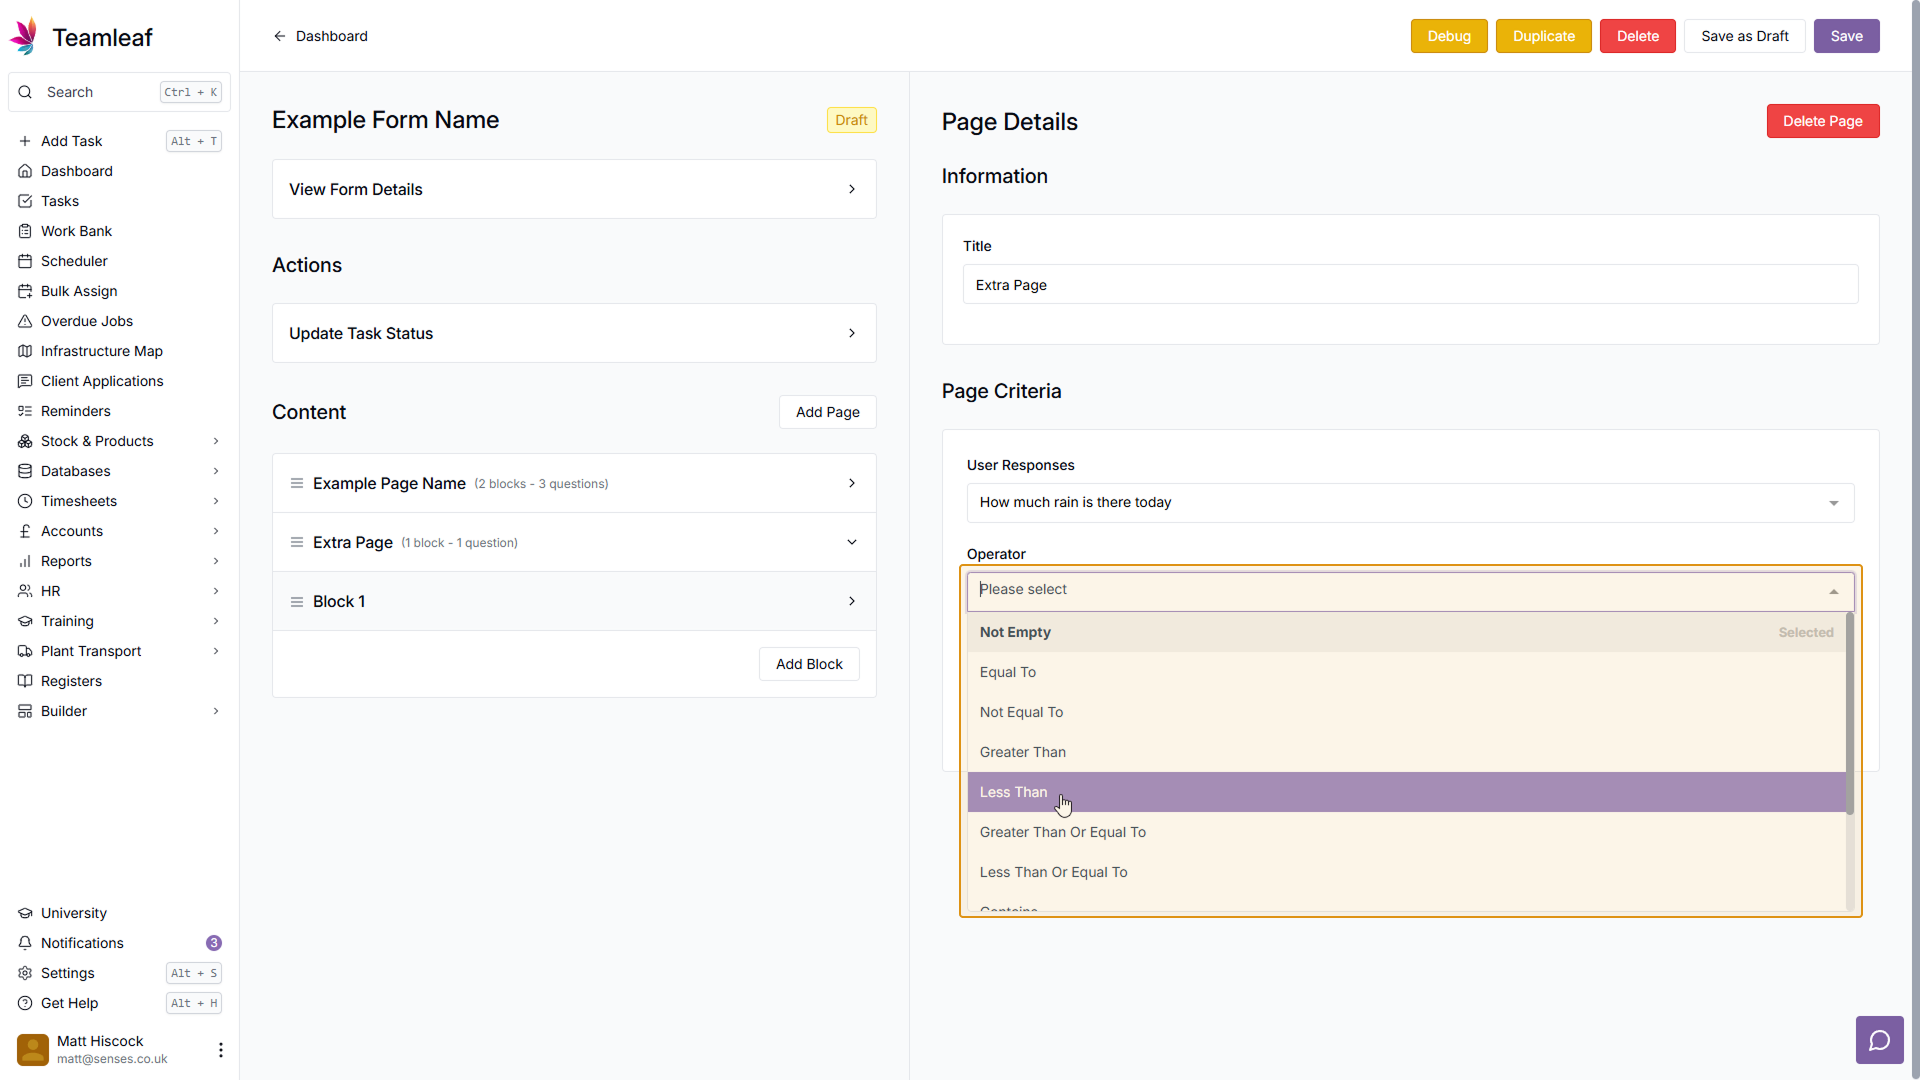Click the drag handle for Block 1
The width and height of the screenshot is (1920, 1080).
coord(297,602)
